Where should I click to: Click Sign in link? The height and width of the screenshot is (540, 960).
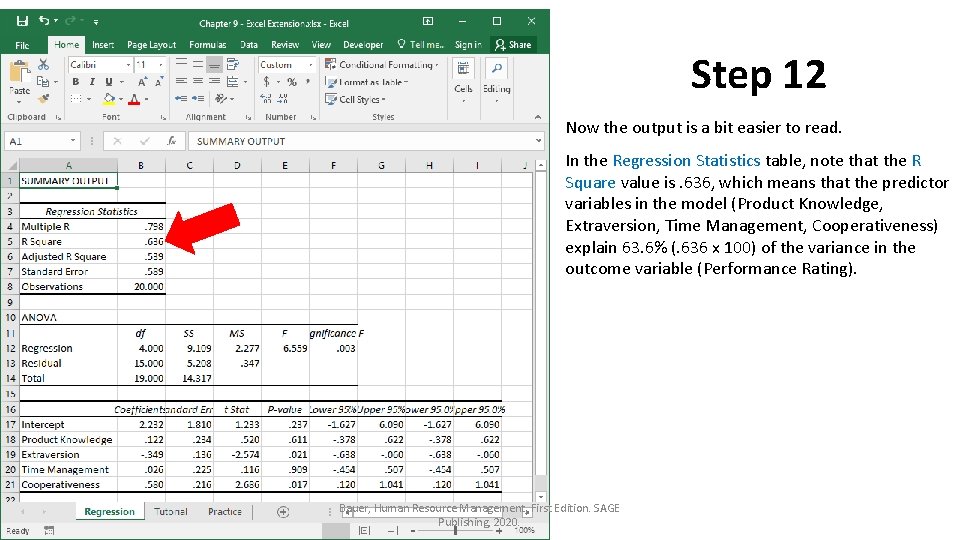pyautogui.click(x=468, y=45)
